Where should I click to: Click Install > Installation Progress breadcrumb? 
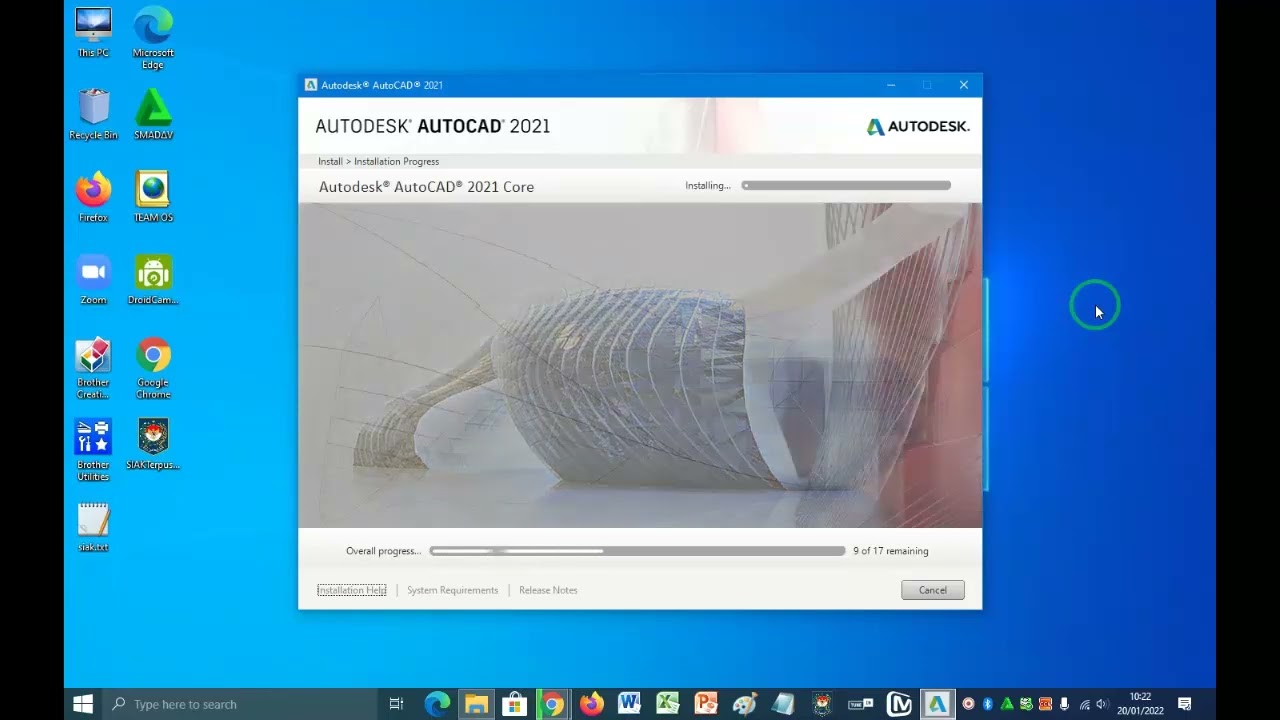[x=379, y=161]
